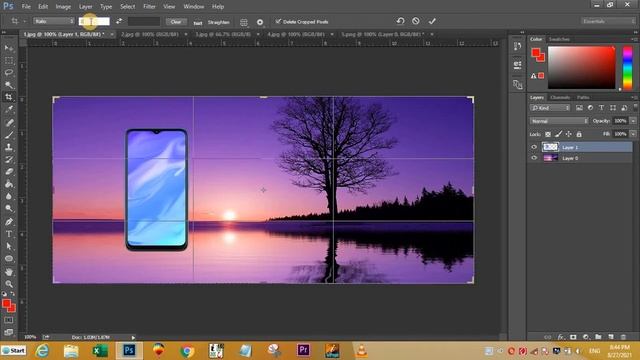This screenshot has width=640, height=360.
Task: Open crop overlay grid options
Action: coord(244,22)
